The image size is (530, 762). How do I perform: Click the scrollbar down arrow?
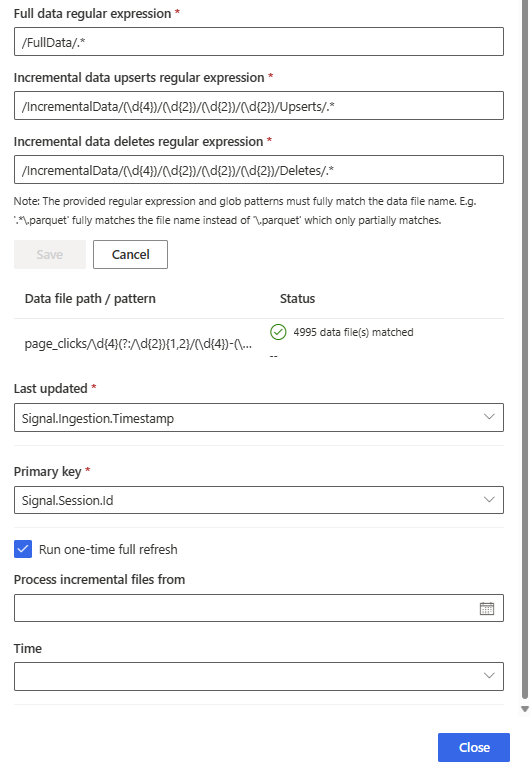(525, 709)
